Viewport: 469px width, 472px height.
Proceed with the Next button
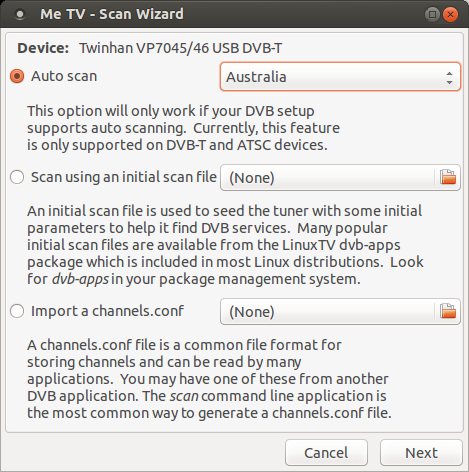[421, 453]
